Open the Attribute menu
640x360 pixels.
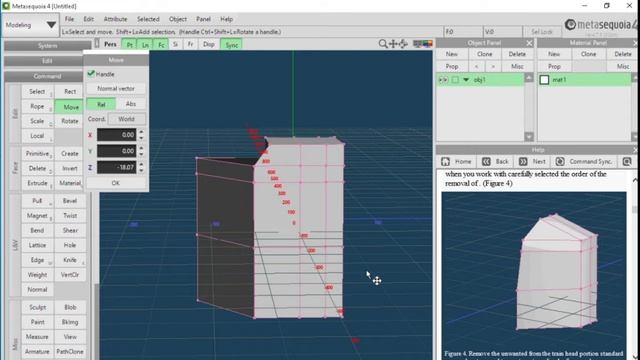(x=116, y=19)
